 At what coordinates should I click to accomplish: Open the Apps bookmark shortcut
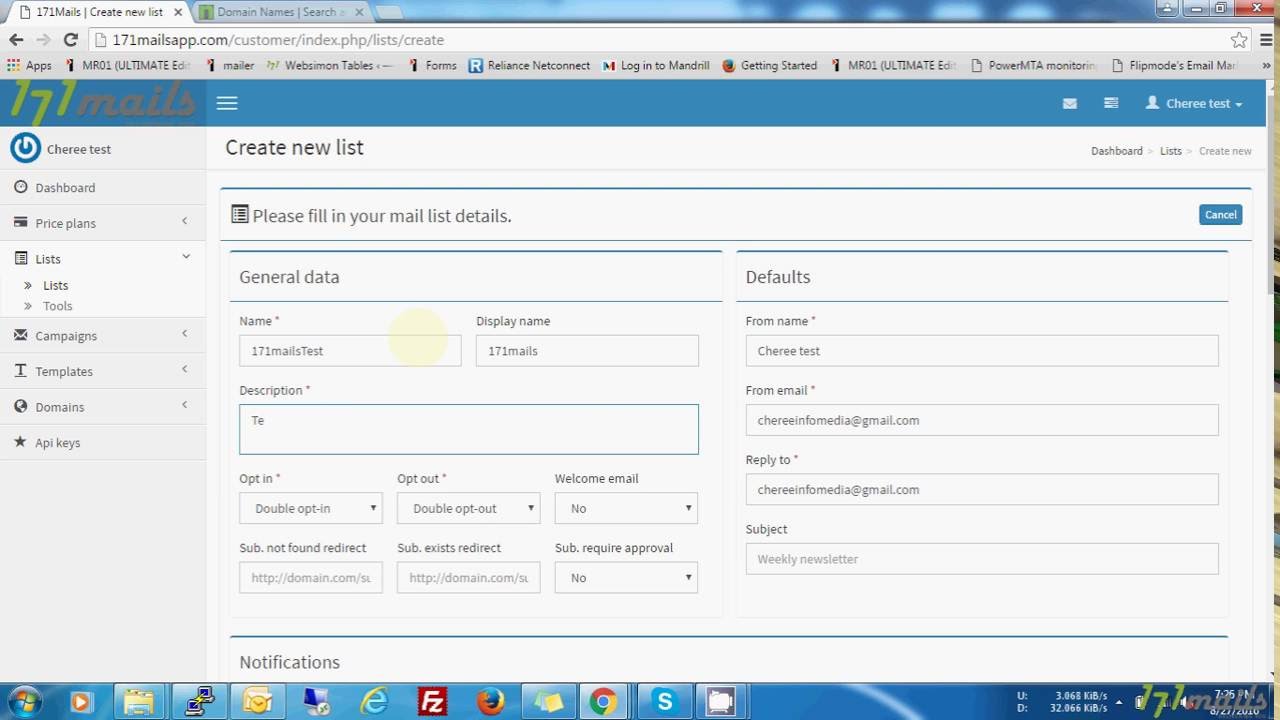[29, 65]
